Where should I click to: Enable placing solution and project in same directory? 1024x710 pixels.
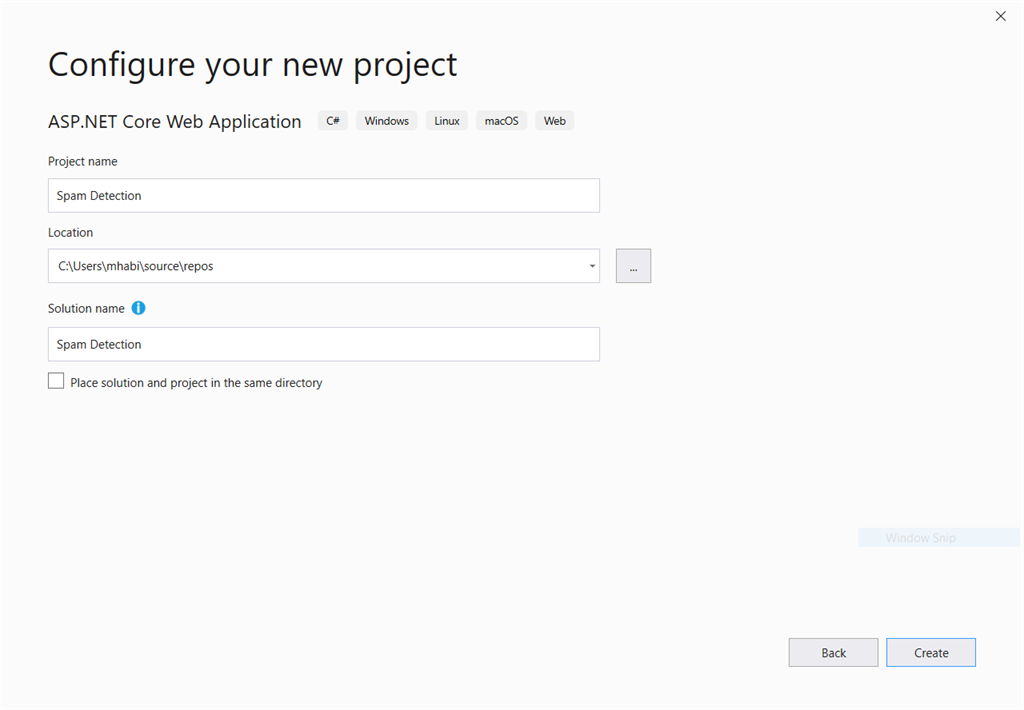click(56, 381)
